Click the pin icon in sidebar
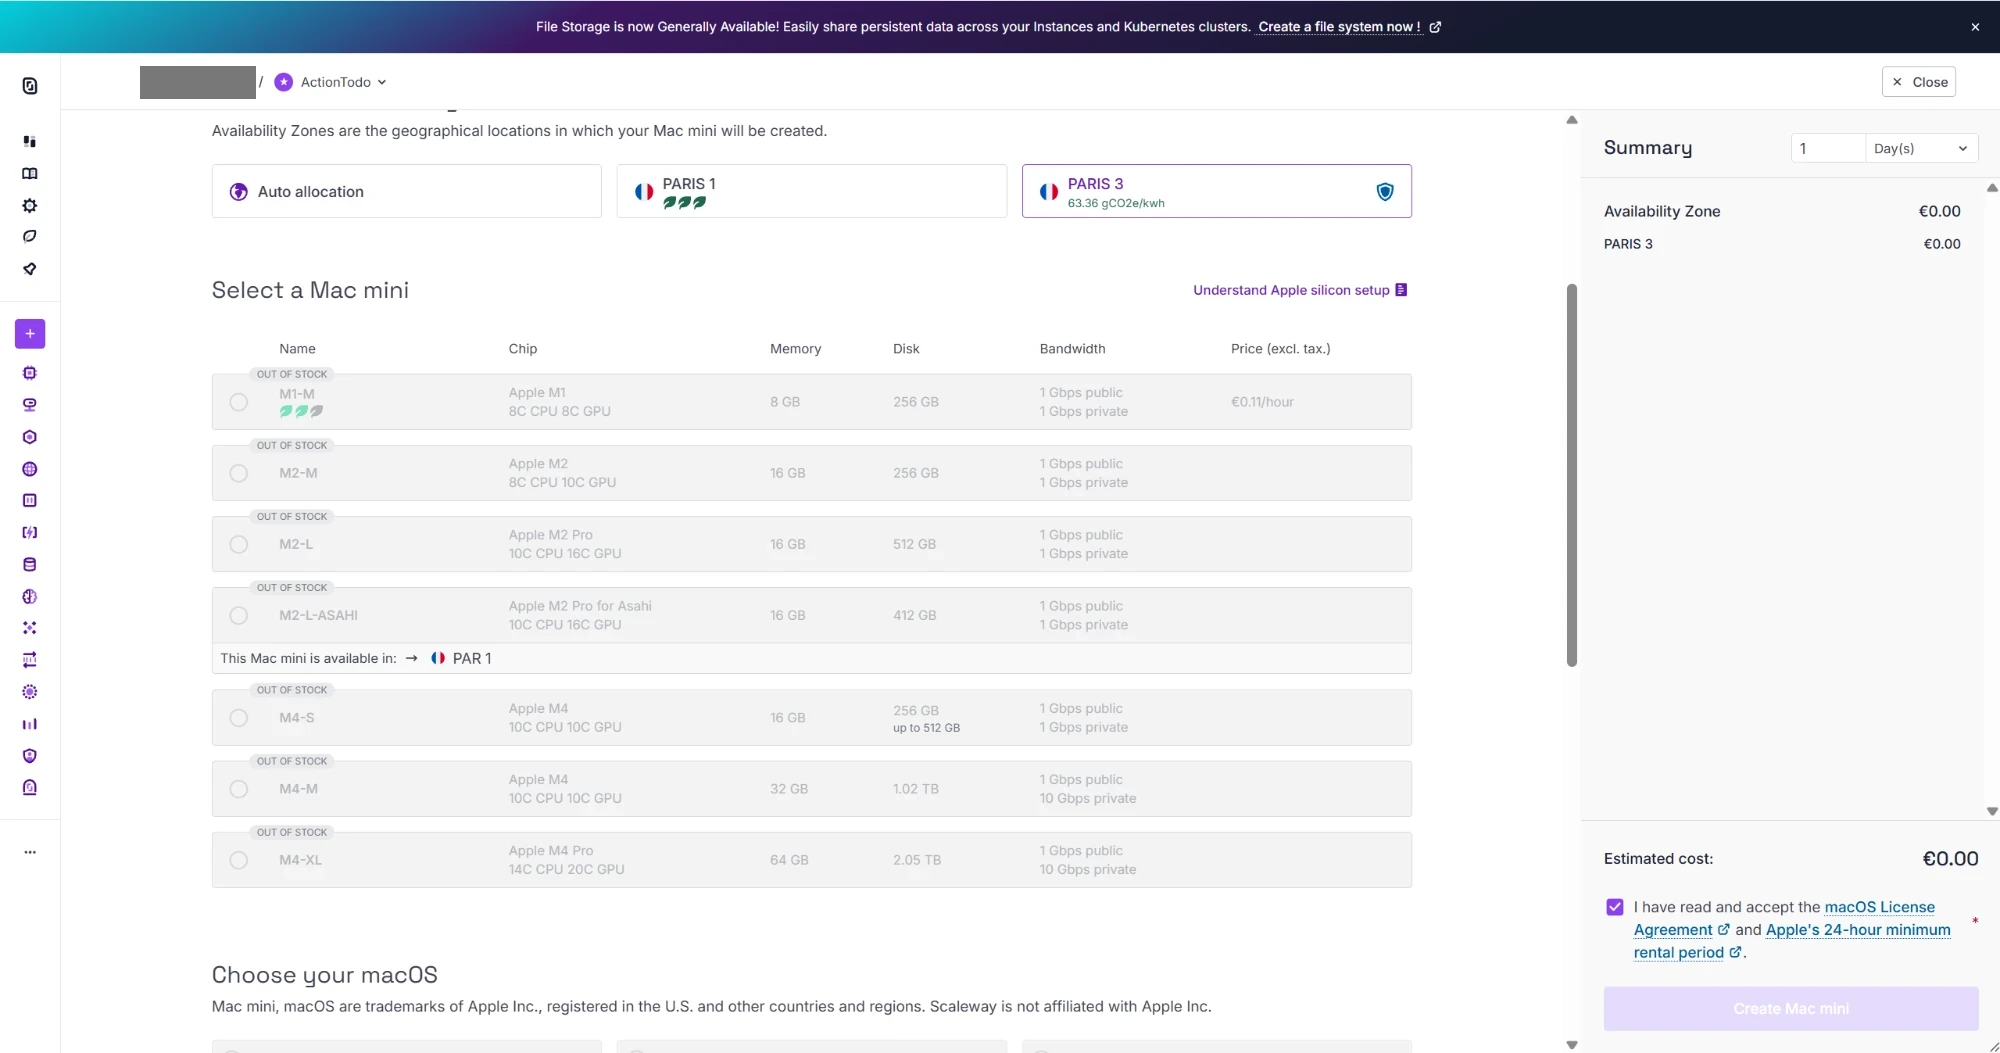2000x1053 pixels. [x=30, y=269]
